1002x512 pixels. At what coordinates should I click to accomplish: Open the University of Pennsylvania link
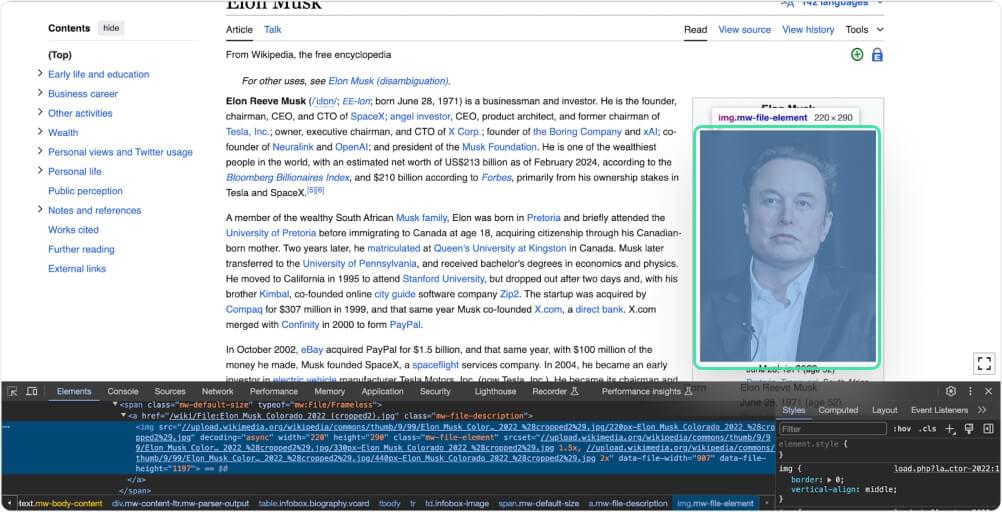tap(360, 263)
